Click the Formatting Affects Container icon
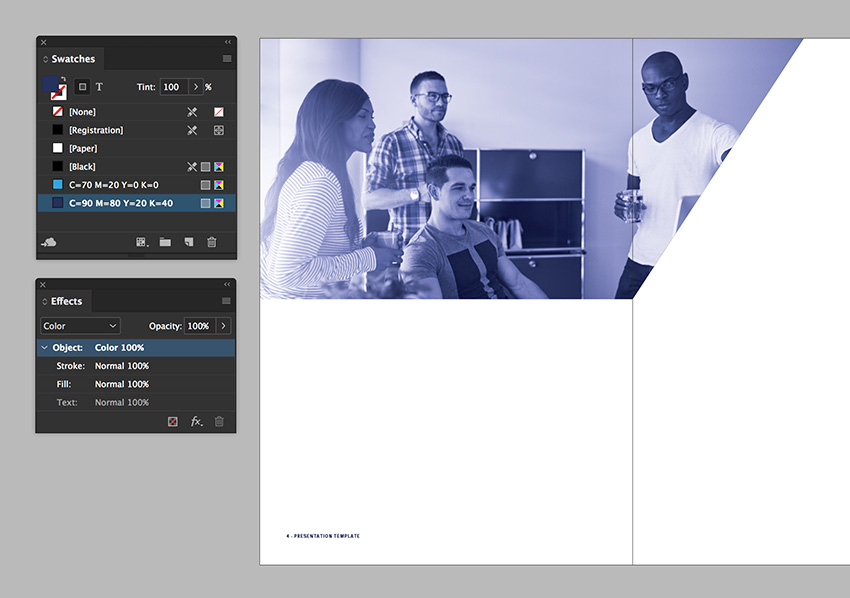The height and width of the screenshot is (598, 850). coord(81,87)
